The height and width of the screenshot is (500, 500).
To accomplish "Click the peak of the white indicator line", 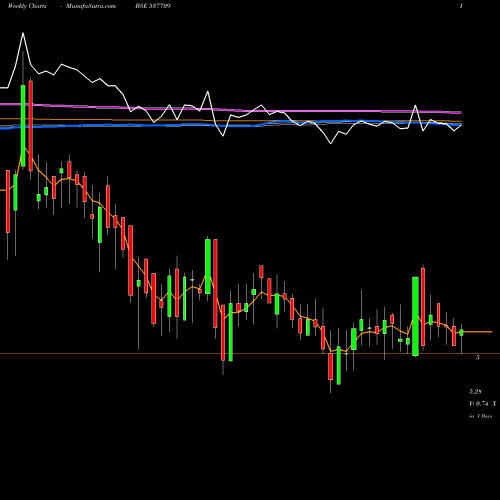I will 23,33.
